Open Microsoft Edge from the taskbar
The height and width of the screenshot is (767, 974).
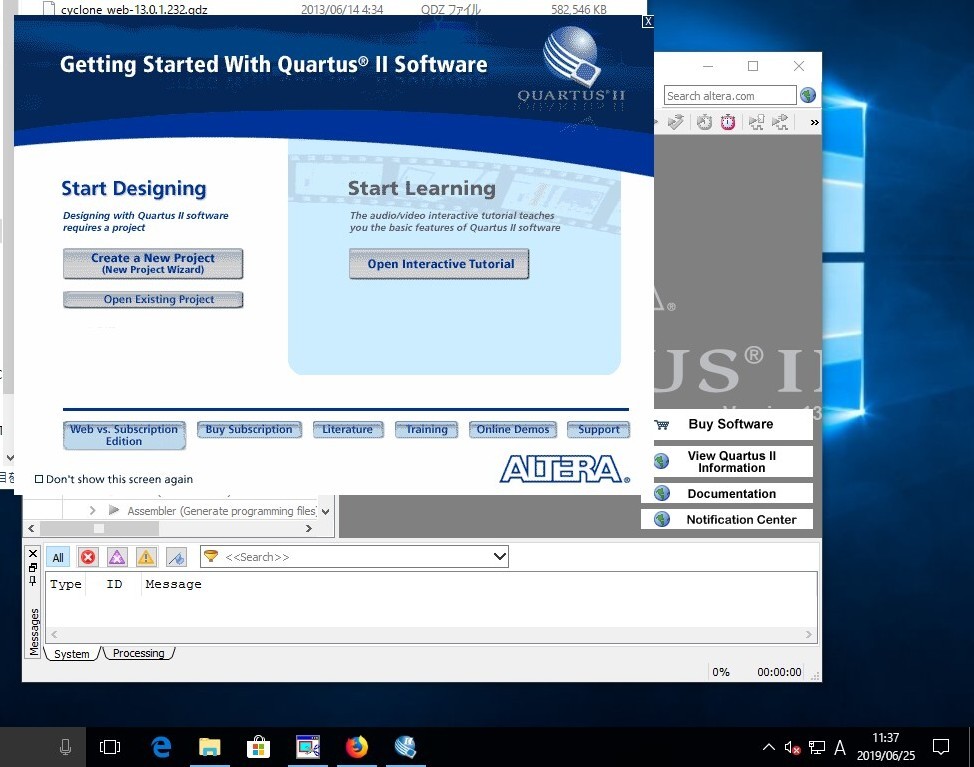pyautogui.click(x=162, y=747)
